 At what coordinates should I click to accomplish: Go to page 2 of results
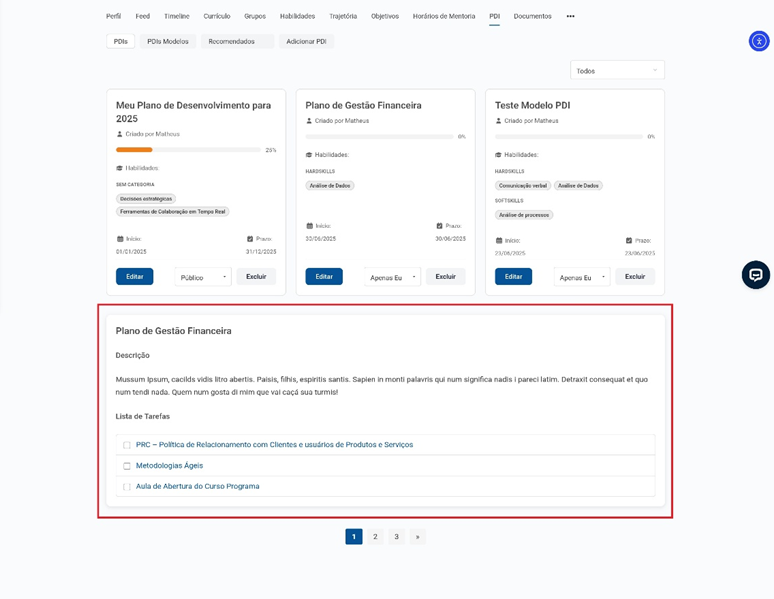(x=375, y=537)
